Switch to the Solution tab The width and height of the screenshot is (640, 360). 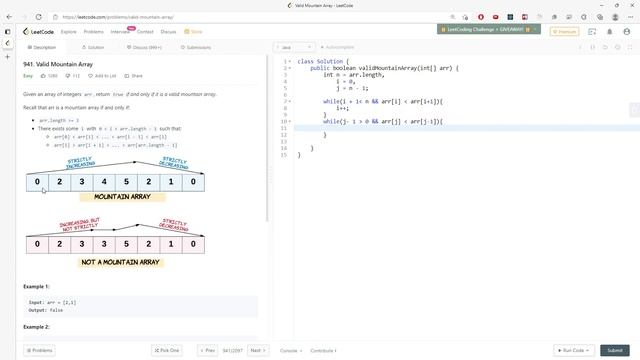(x=93, y=47)
